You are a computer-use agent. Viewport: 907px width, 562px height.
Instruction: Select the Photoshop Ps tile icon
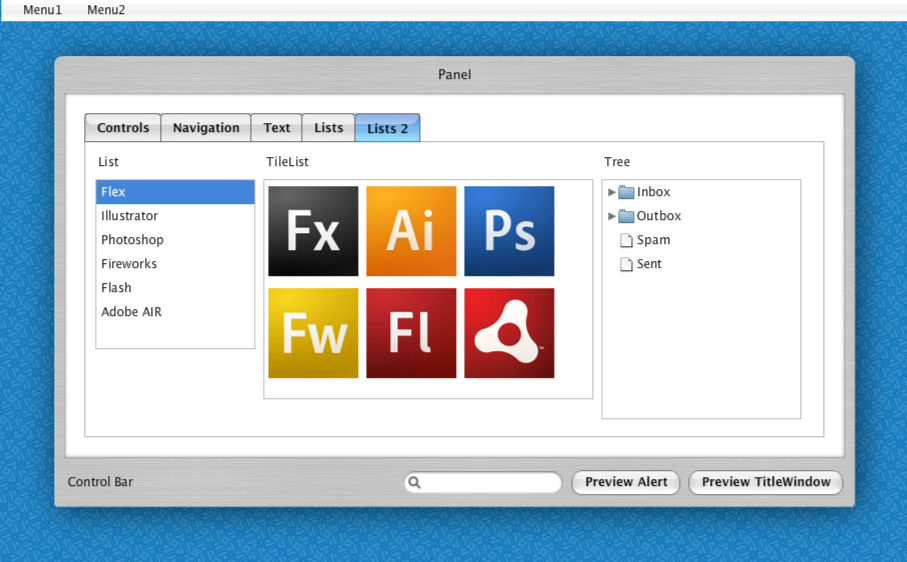tap(509, 231)
